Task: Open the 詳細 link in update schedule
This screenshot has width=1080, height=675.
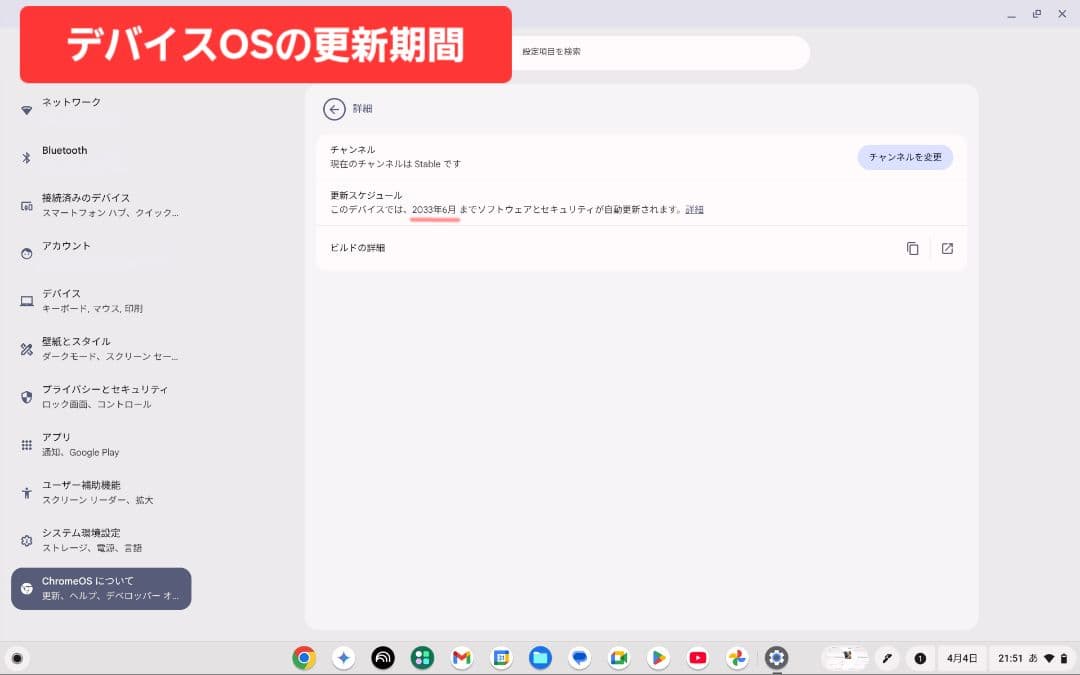Action: tap(694, 210)
